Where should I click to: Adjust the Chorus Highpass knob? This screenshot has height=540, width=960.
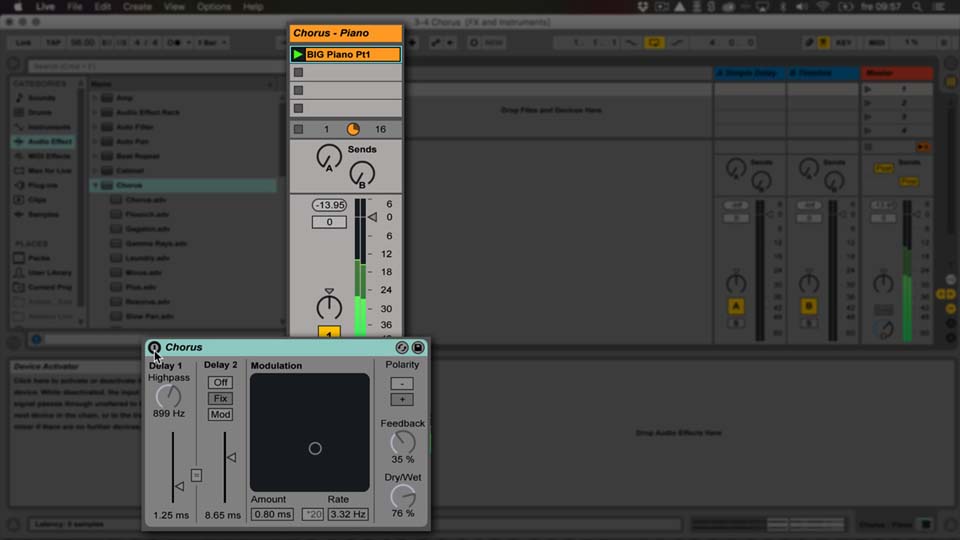tap(168, 397)
